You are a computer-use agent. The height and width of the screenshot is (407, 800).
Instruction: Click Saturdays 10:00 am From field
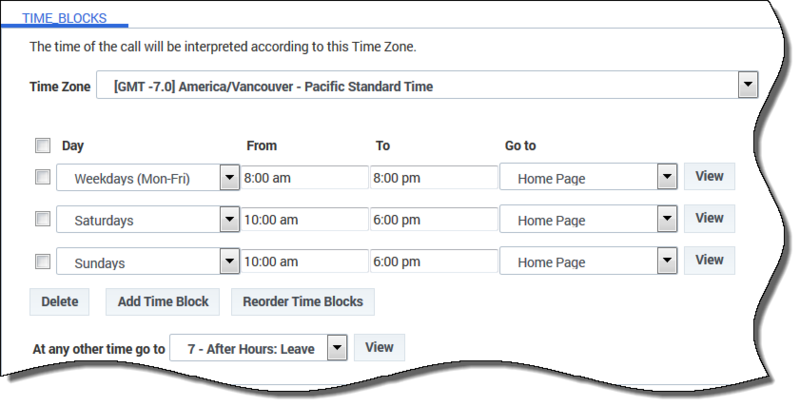pyautogui.click(x=305, y=219)
